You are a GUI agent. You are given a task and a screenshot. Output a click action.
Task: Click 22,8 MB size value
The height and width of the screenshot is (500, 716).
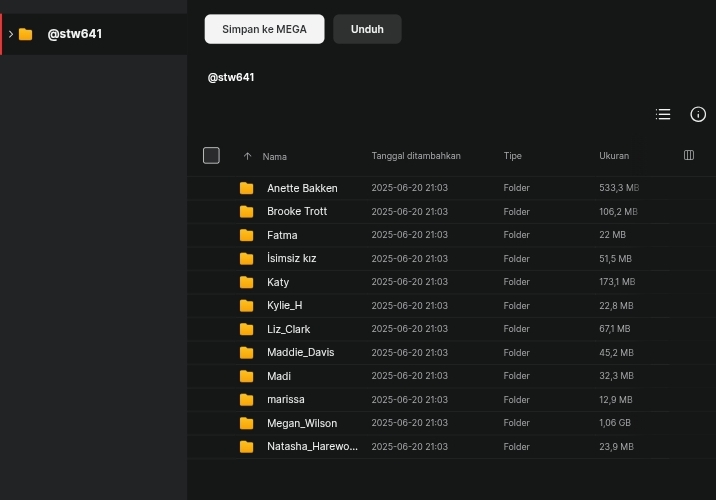click(616, 305)
